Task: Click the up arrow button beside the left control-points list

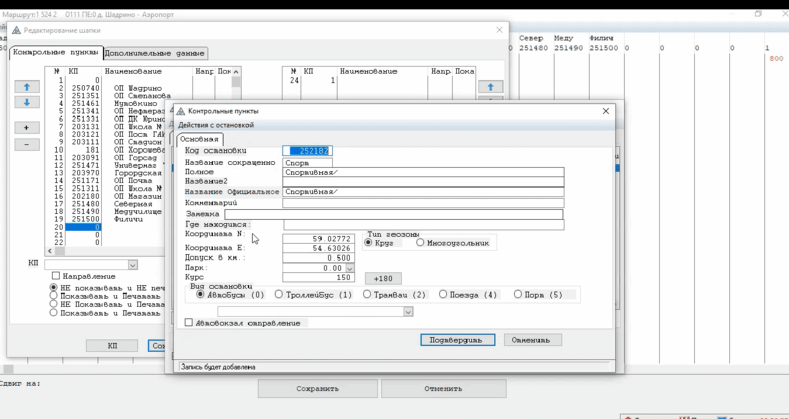Action: 27,87
